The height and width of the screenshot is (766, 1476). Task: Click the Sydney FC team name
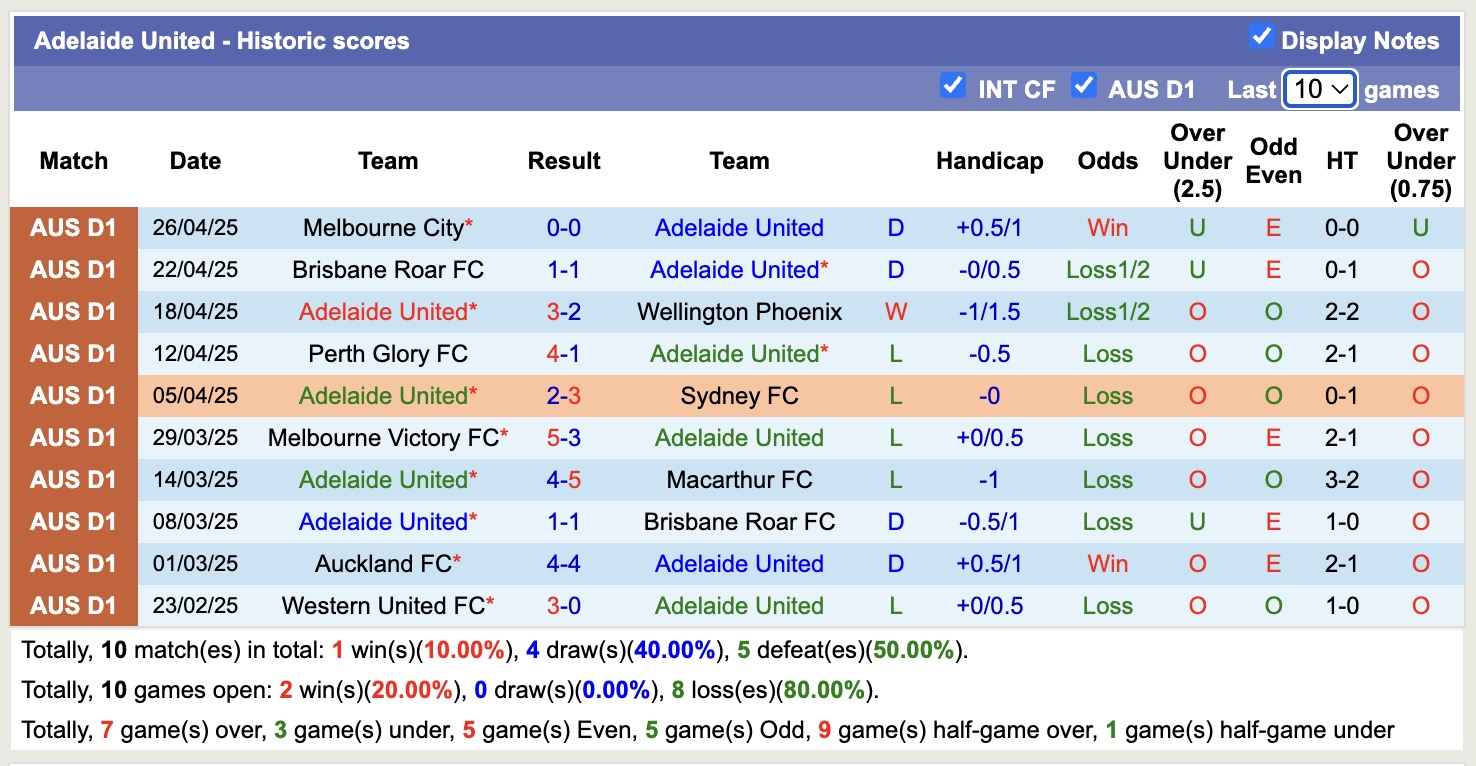[739, 395]
